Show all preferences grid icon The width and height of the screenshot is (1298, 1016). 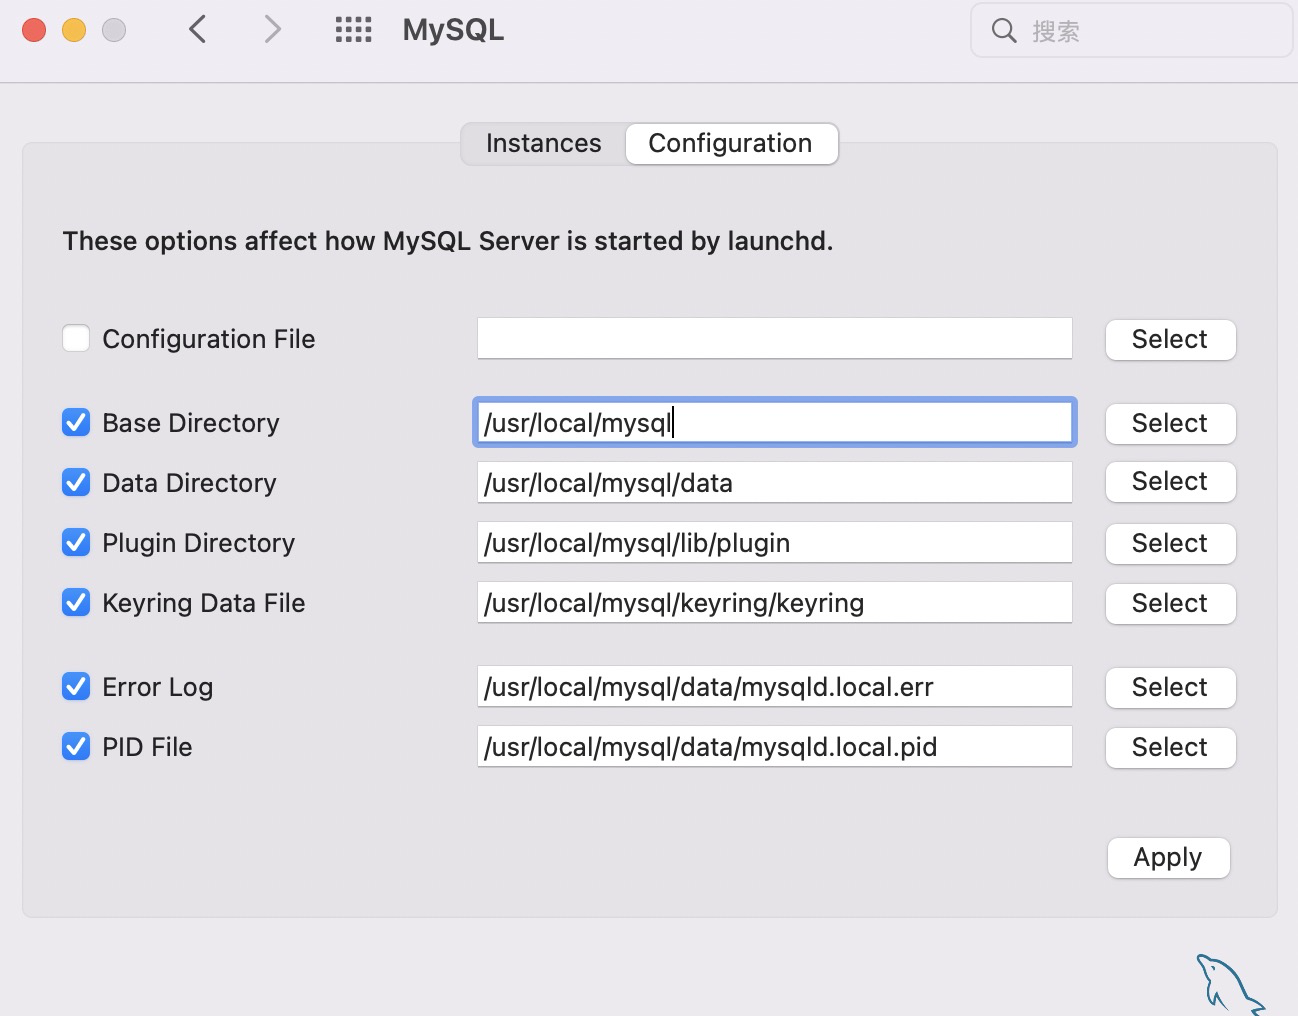[x=353, y=30]
